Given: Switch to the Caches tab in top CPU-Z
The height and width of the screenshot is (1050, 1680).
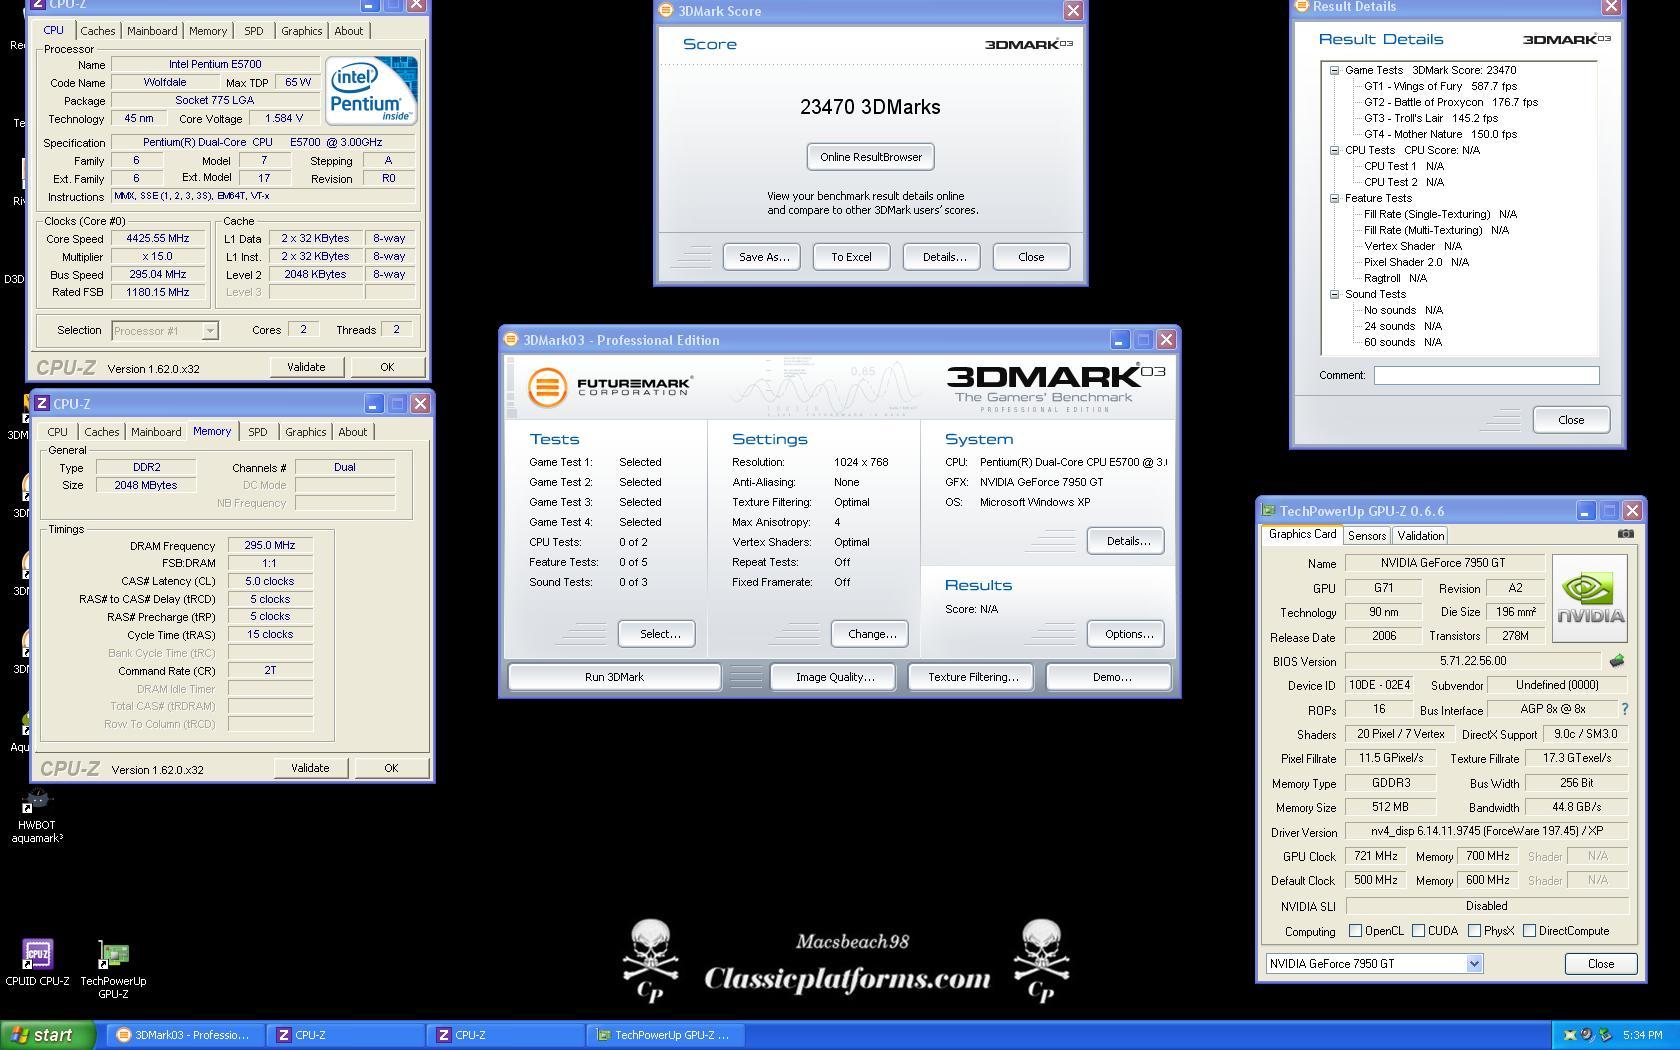Looking at the screenshot, I should click(98, 31).
